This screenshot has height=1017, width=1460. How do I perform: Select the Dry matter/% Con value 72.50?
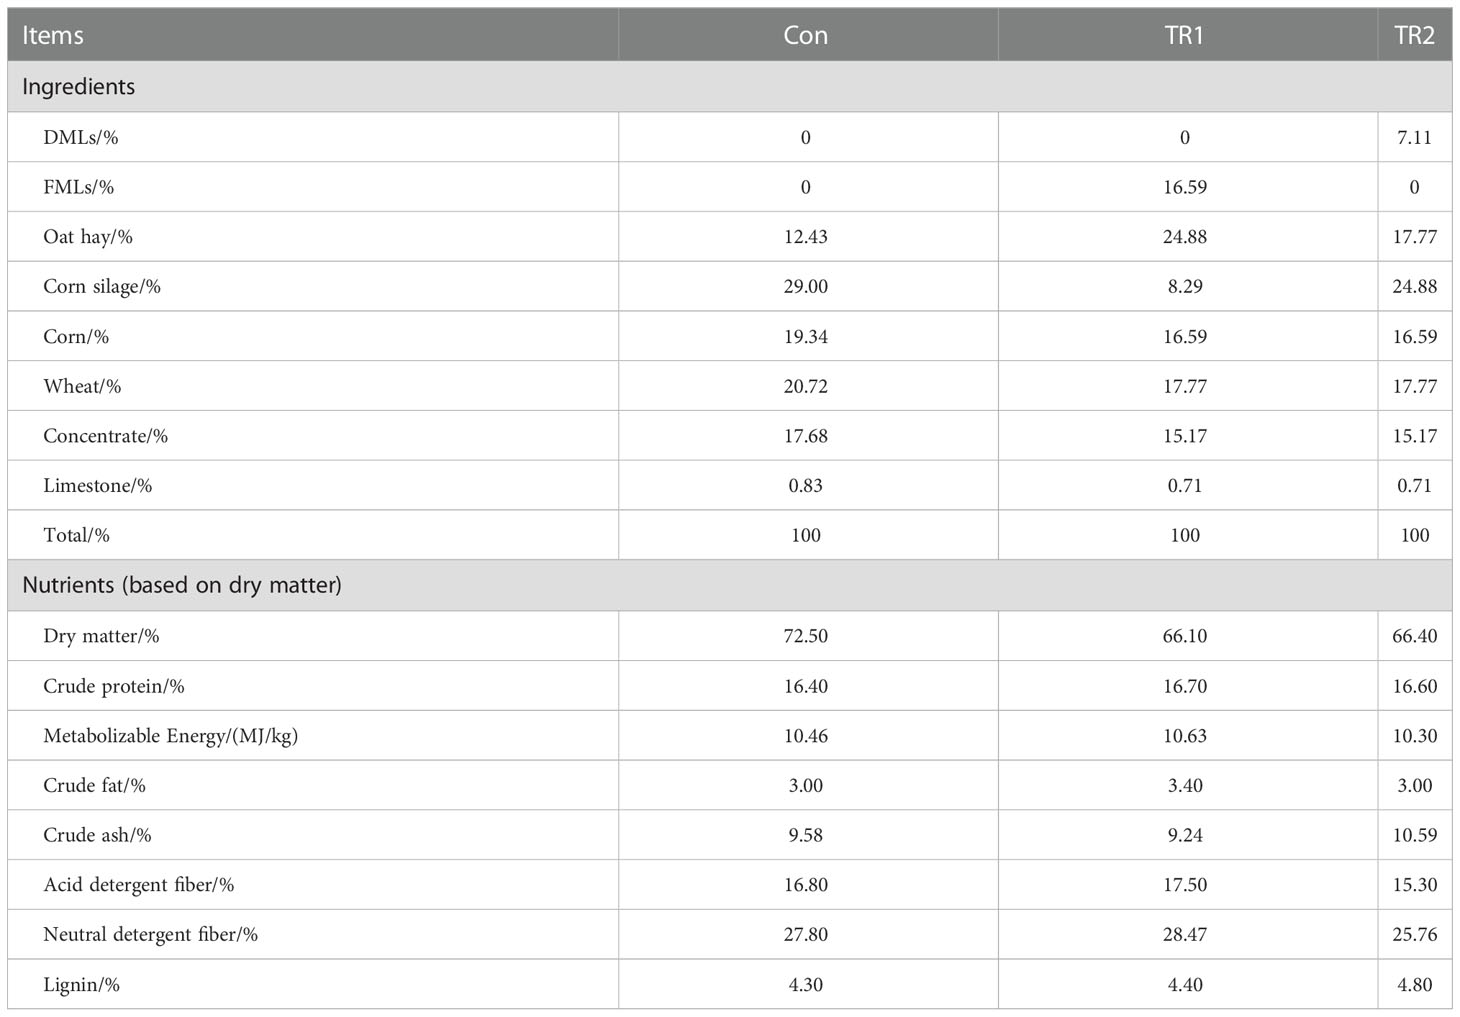click(806, 636)
